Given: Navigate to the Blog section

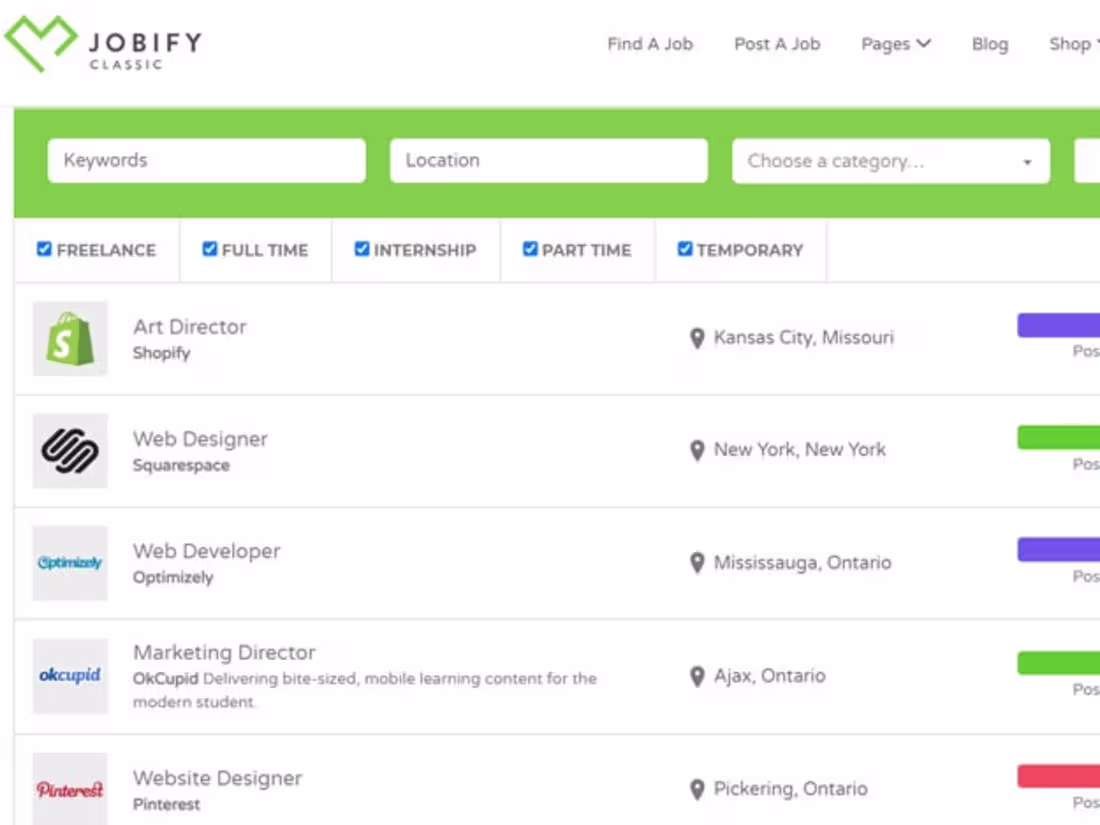Looking at the screenshot, I should point(990,44).
